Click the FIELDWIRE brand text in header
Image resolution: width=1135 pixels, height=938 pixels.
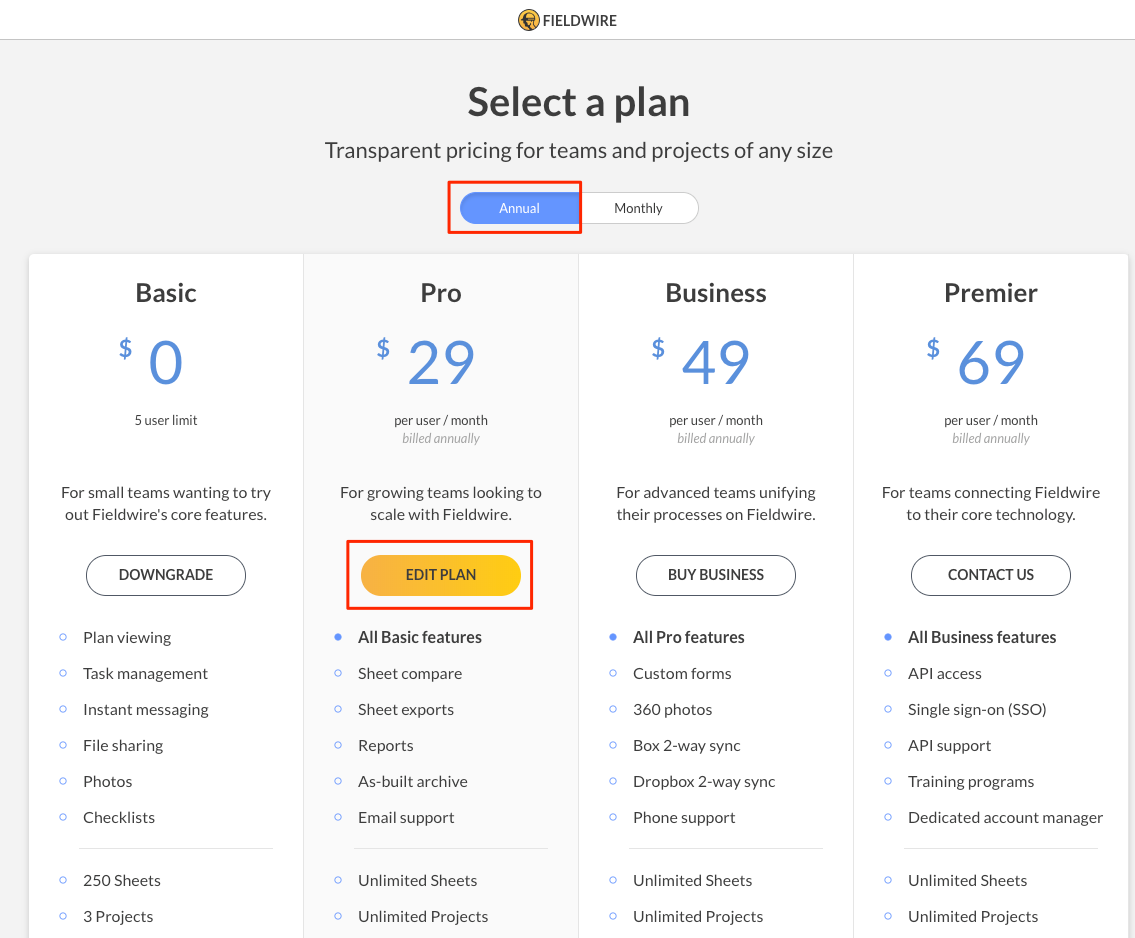click(x=580, y=21)
